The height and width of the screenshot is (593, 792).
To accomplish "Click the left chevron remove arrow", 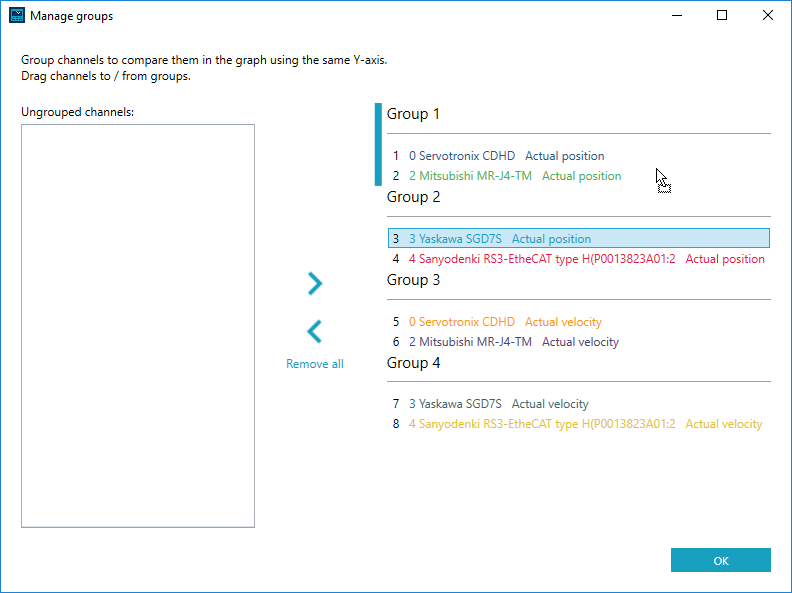I will click(315, 332).
